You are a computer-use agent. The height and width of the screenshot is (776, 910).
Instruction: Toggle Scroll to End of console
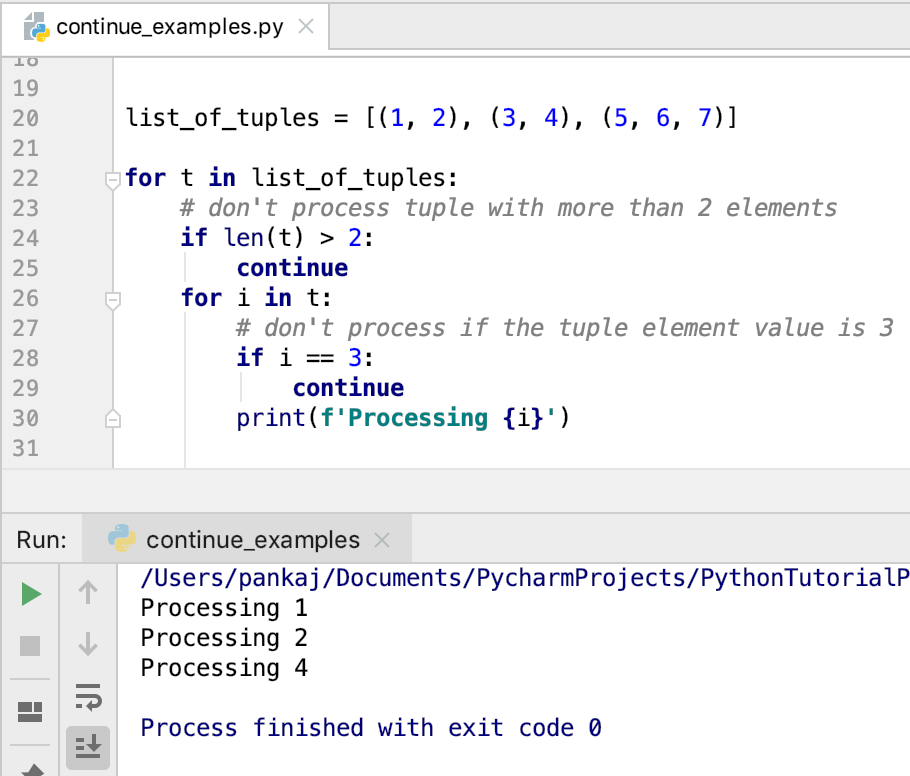[88, 746]
